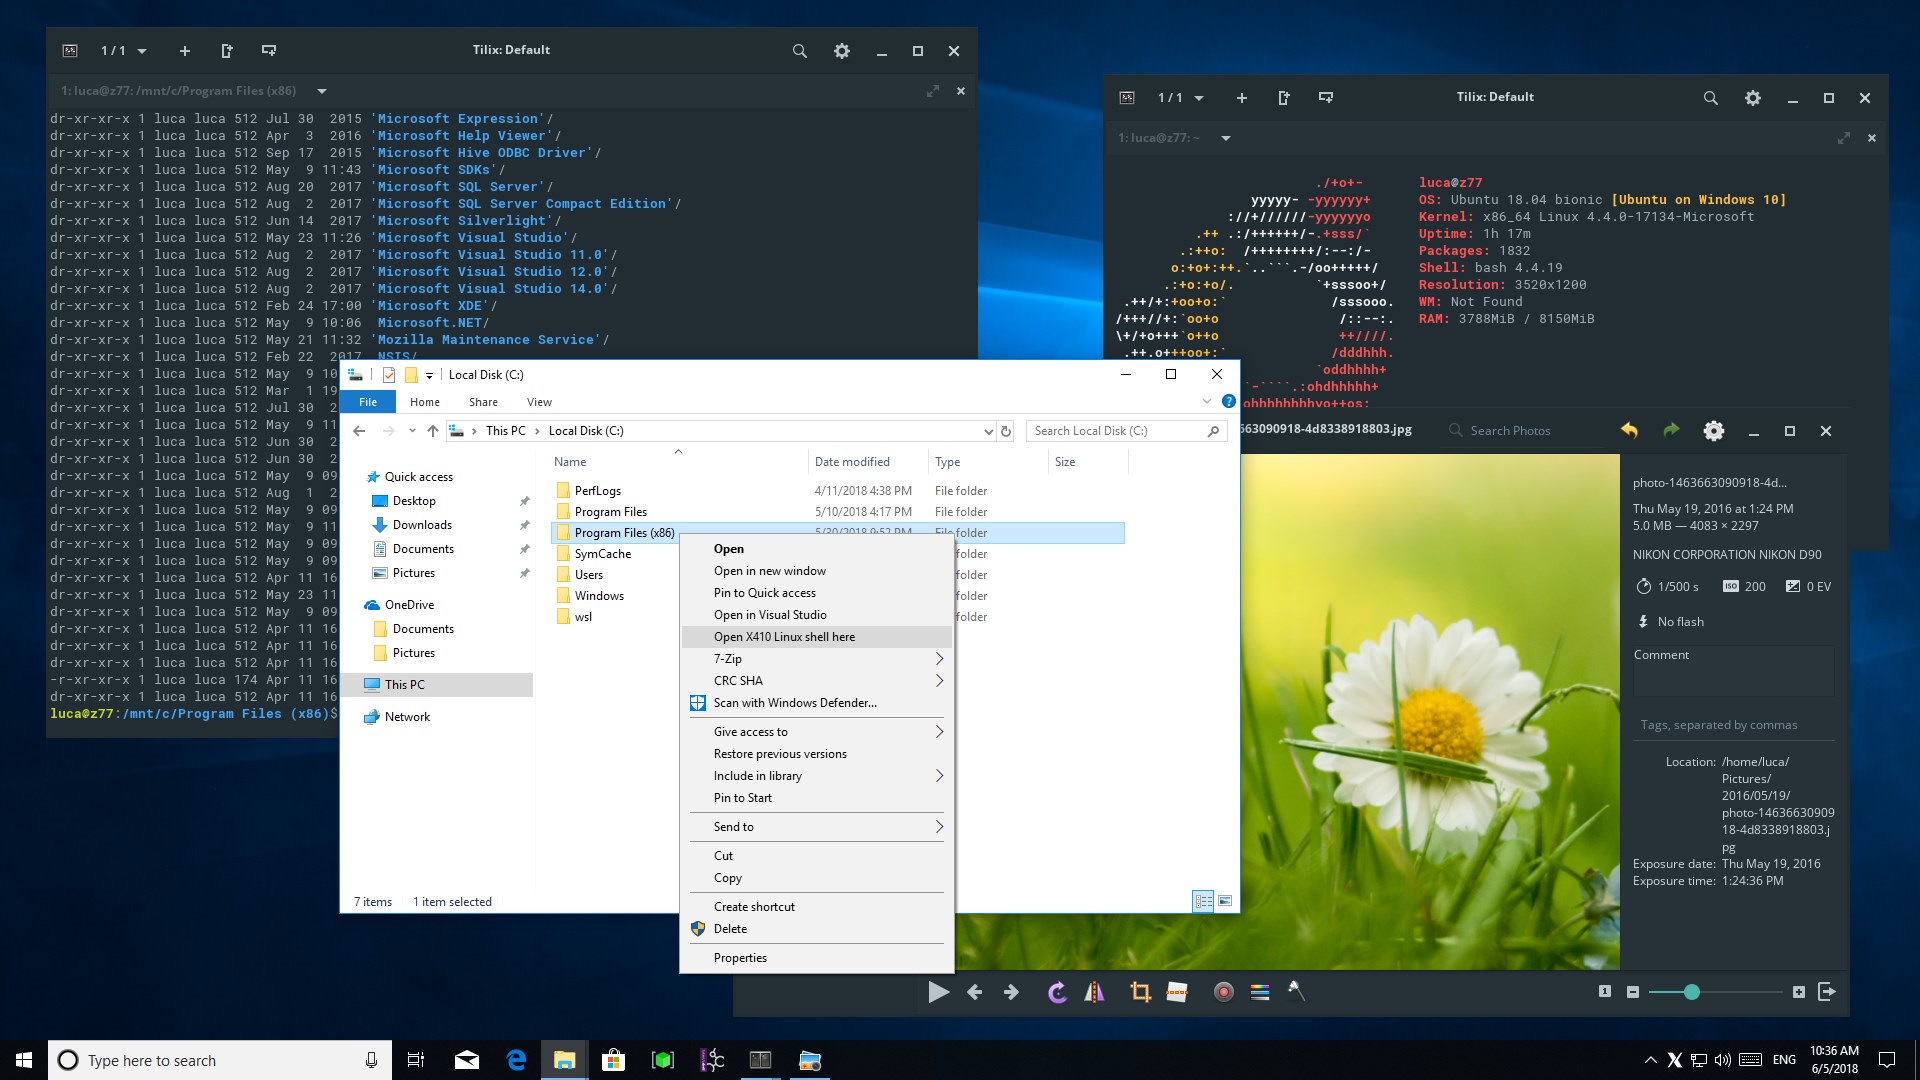The width and height of the screenshot is (1920, 1080).
Task: Rotate the photo with the purple arrow icon
Action: click(1057, 992)
